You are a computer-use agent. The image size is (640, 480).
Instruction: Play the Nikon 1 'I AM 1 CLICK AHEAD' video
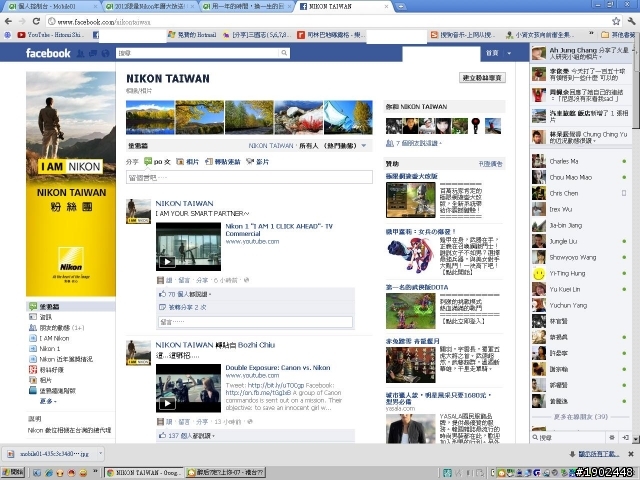pos(188,247)
